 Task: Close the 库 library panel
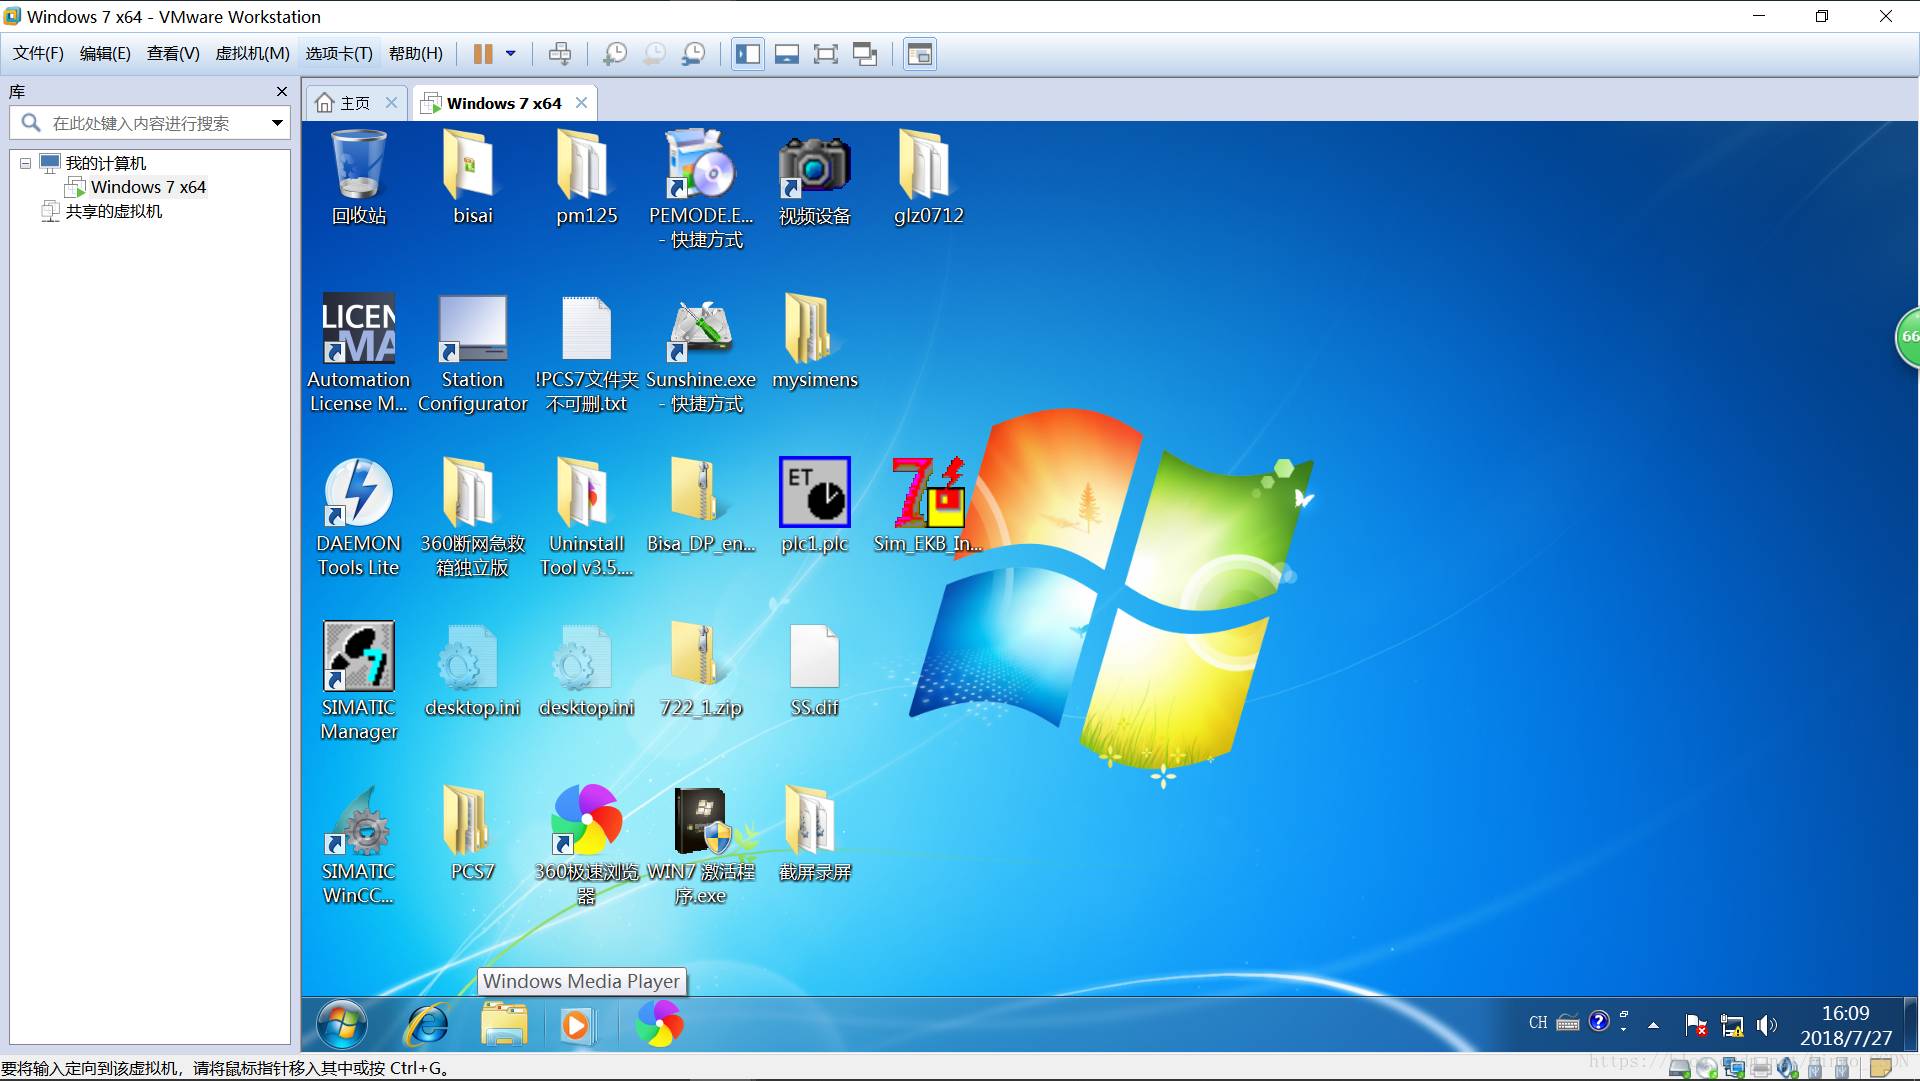[282, 91]
